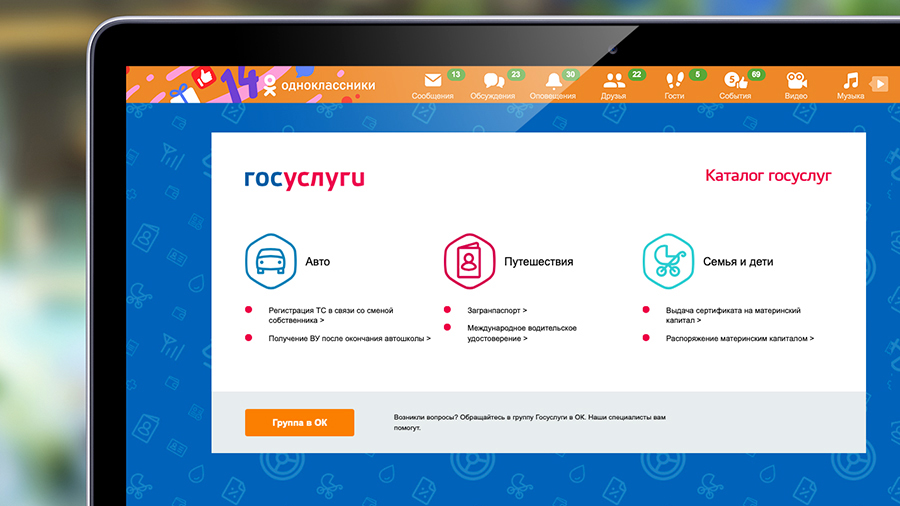
Task: Open Международное водительское удостоверение link
Action: coord(522,333)
